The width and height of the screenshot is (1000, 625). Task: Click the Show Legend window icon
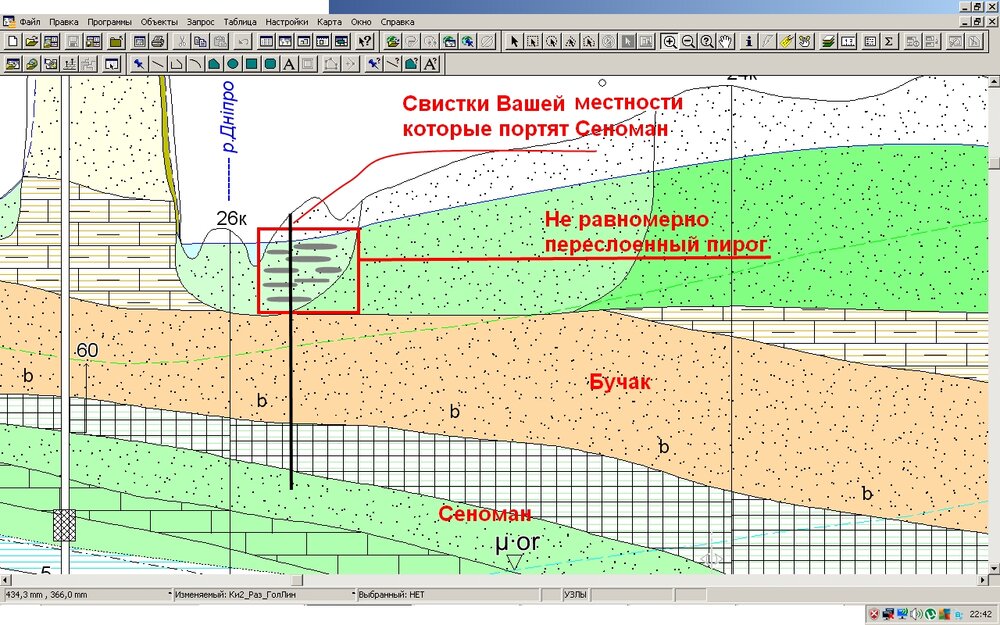click(870, 42)
